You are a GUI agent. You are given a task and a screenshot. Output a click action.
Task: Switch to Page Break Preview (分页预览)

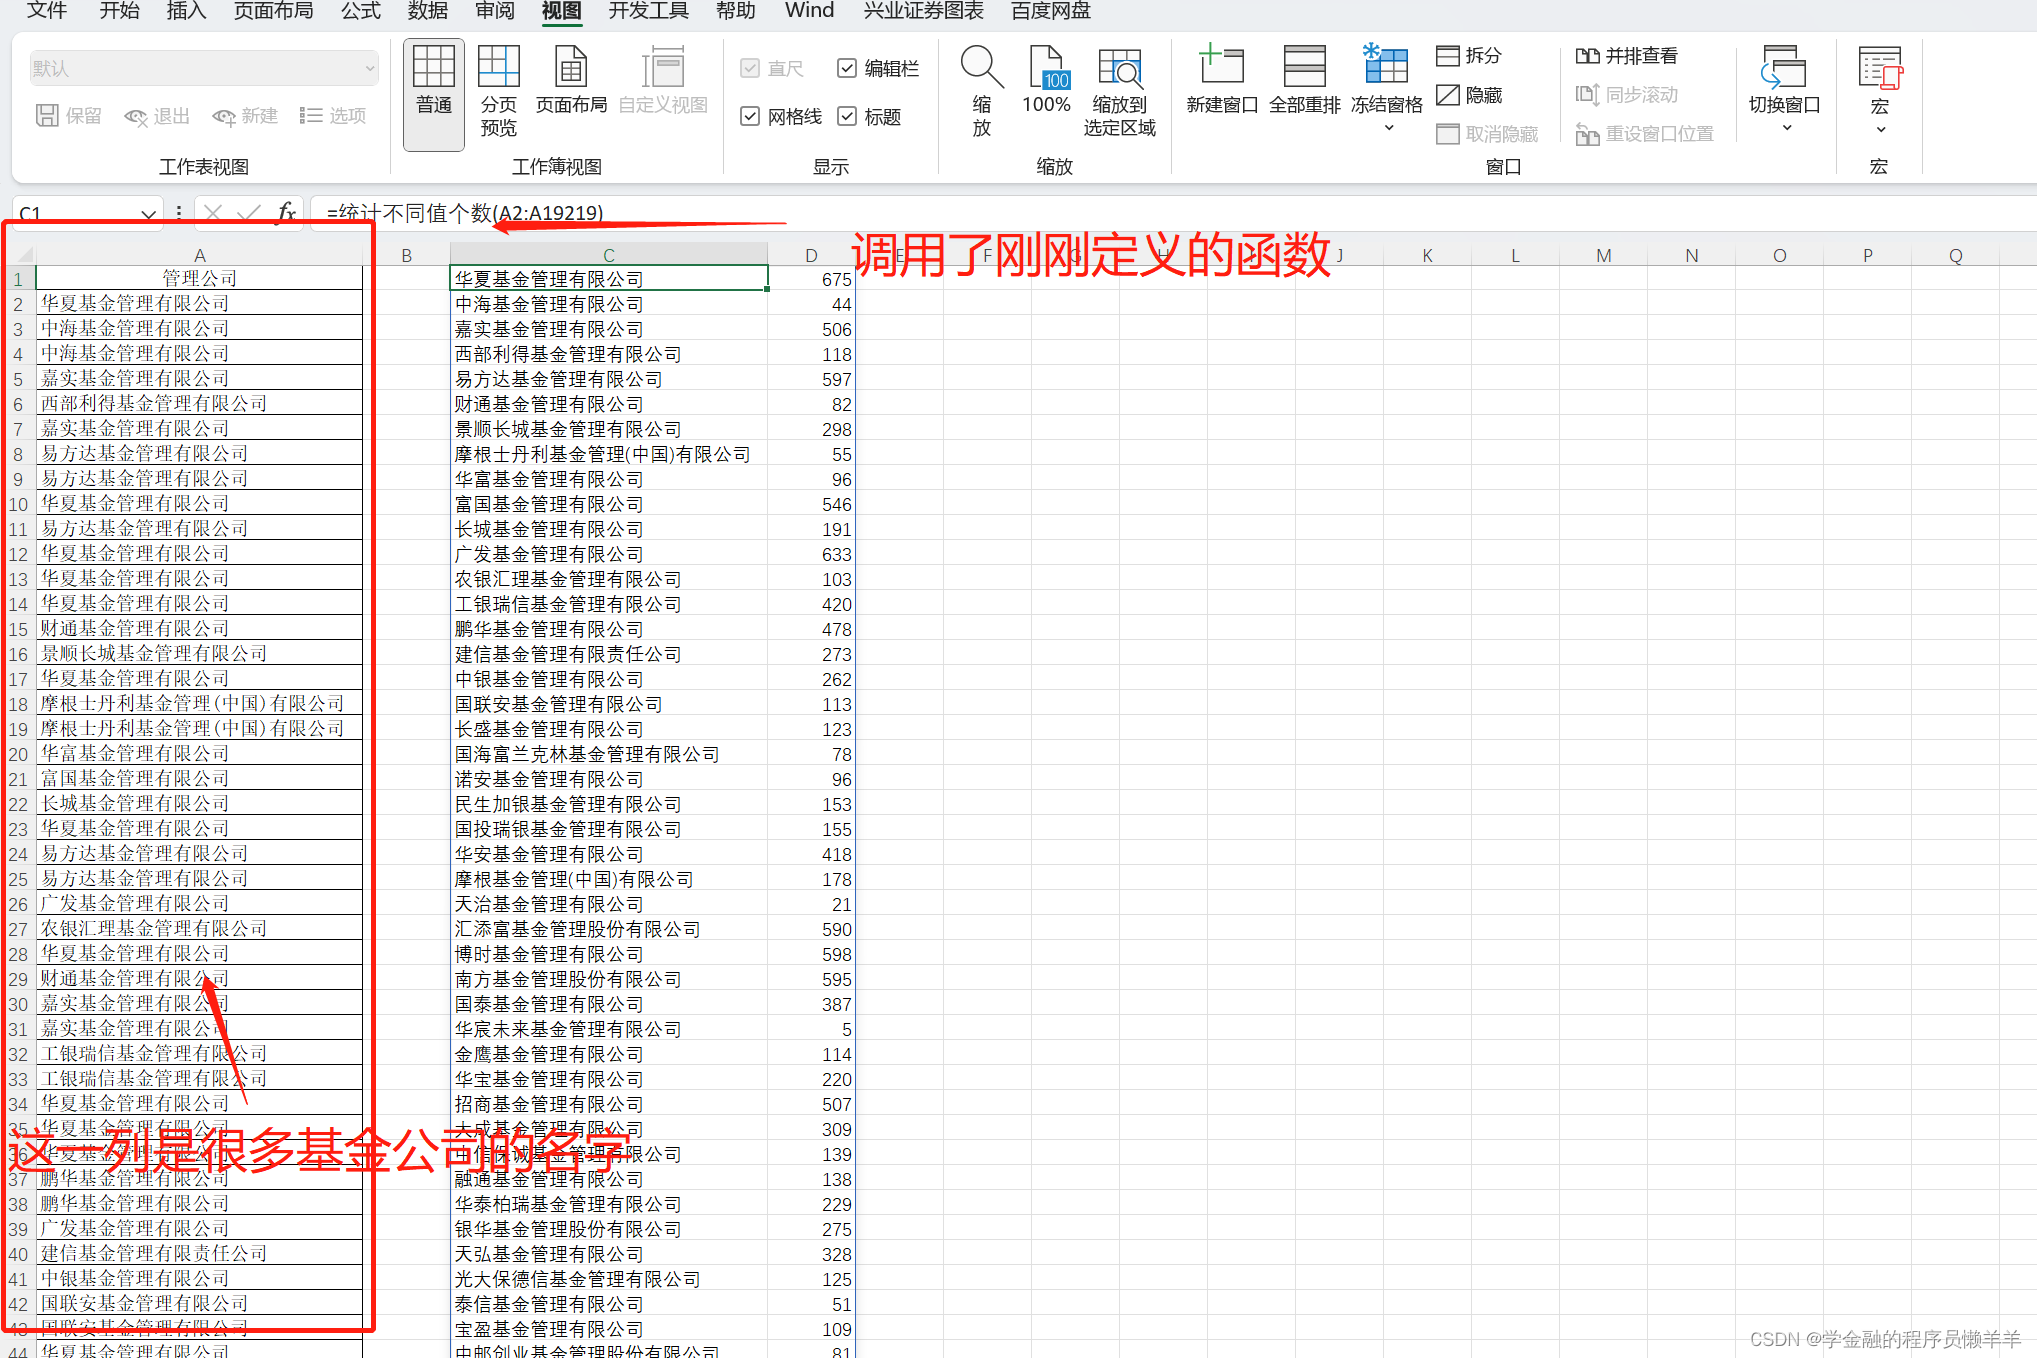coord(499,92)
